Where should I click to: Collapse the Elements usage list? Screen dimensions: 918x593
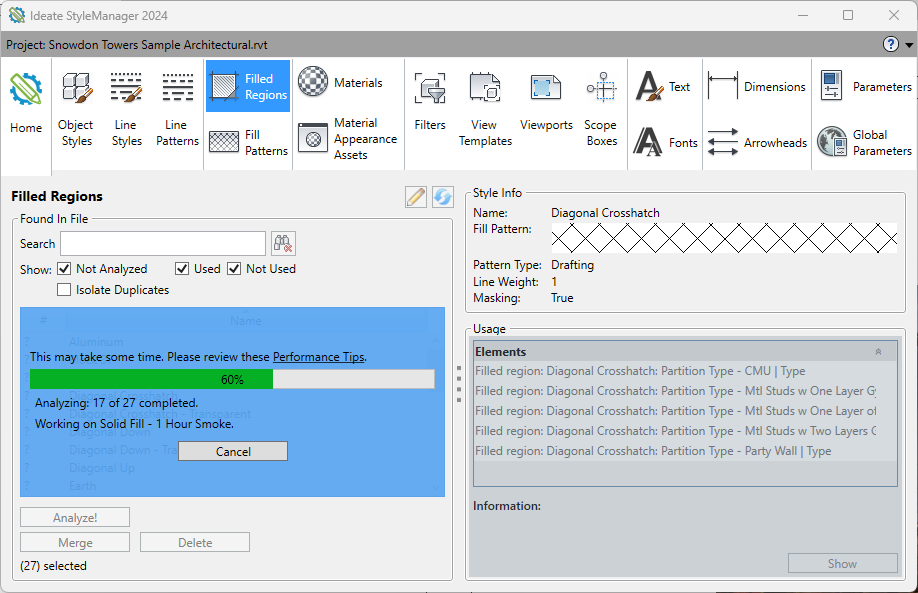[x=878, y=351]
